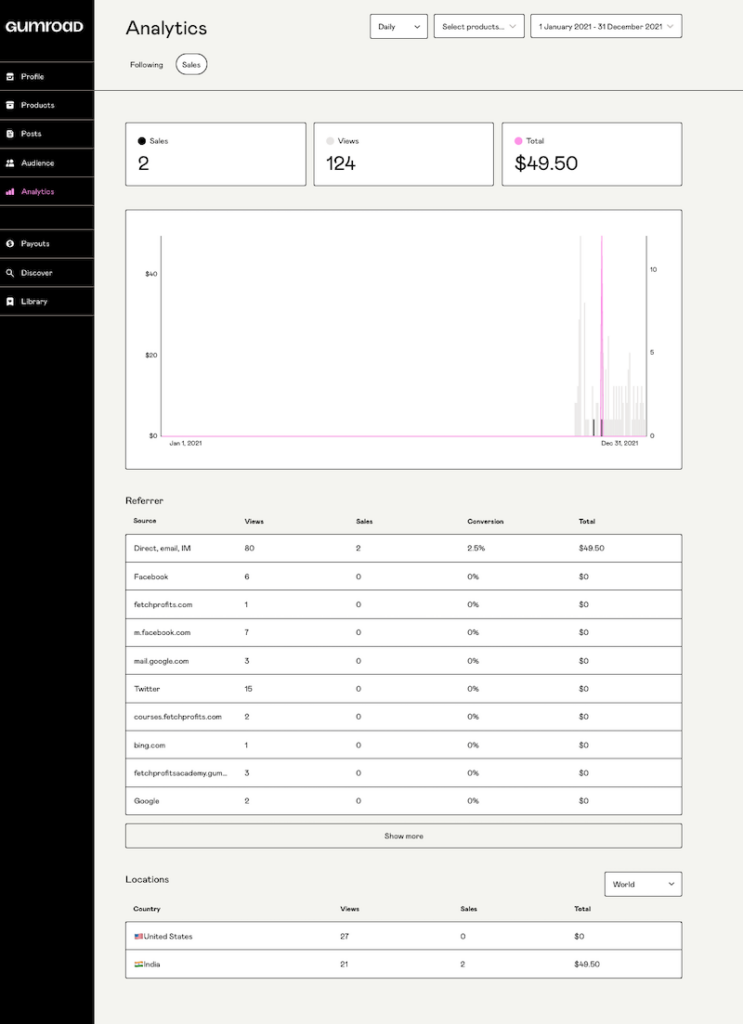
Task: Open the Payouts page
Action: pyautogui.click(x=47, y=244)
